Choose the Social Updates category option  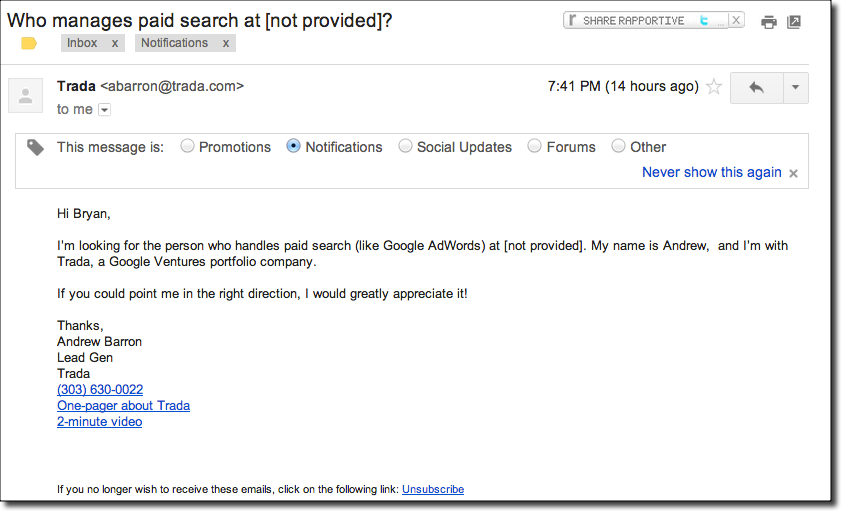pyautogui.click(x=405, y=146)
